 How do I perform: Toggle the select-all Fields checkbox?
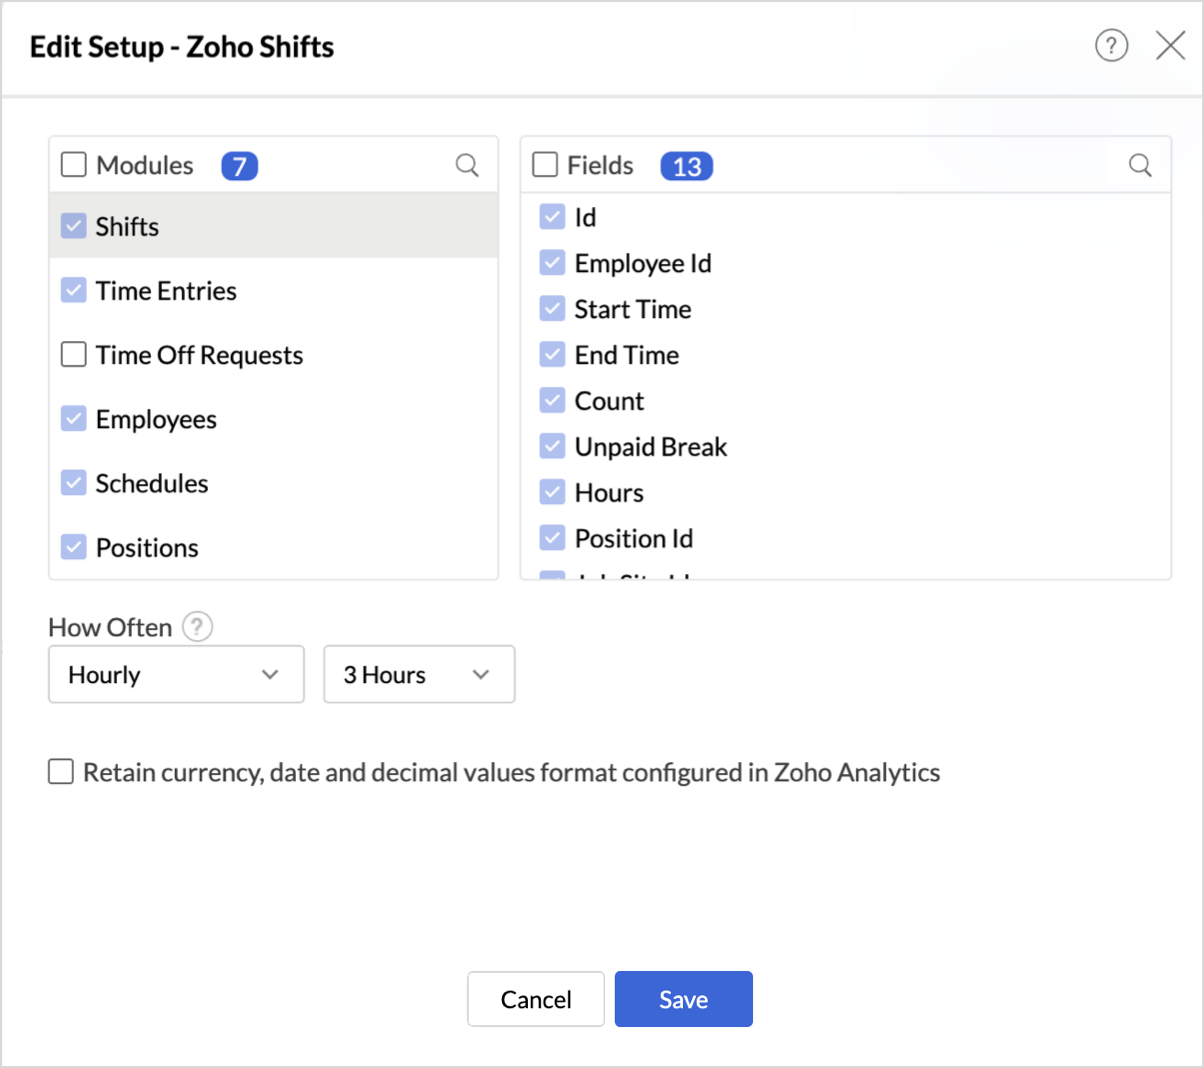[x=545, y=165]
